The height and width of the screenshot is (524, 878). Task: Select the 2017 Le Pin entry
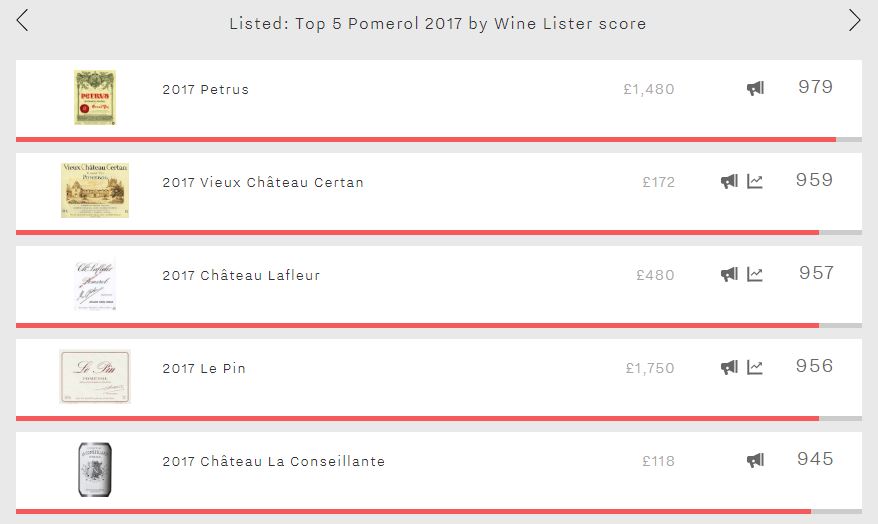point(204,368)
